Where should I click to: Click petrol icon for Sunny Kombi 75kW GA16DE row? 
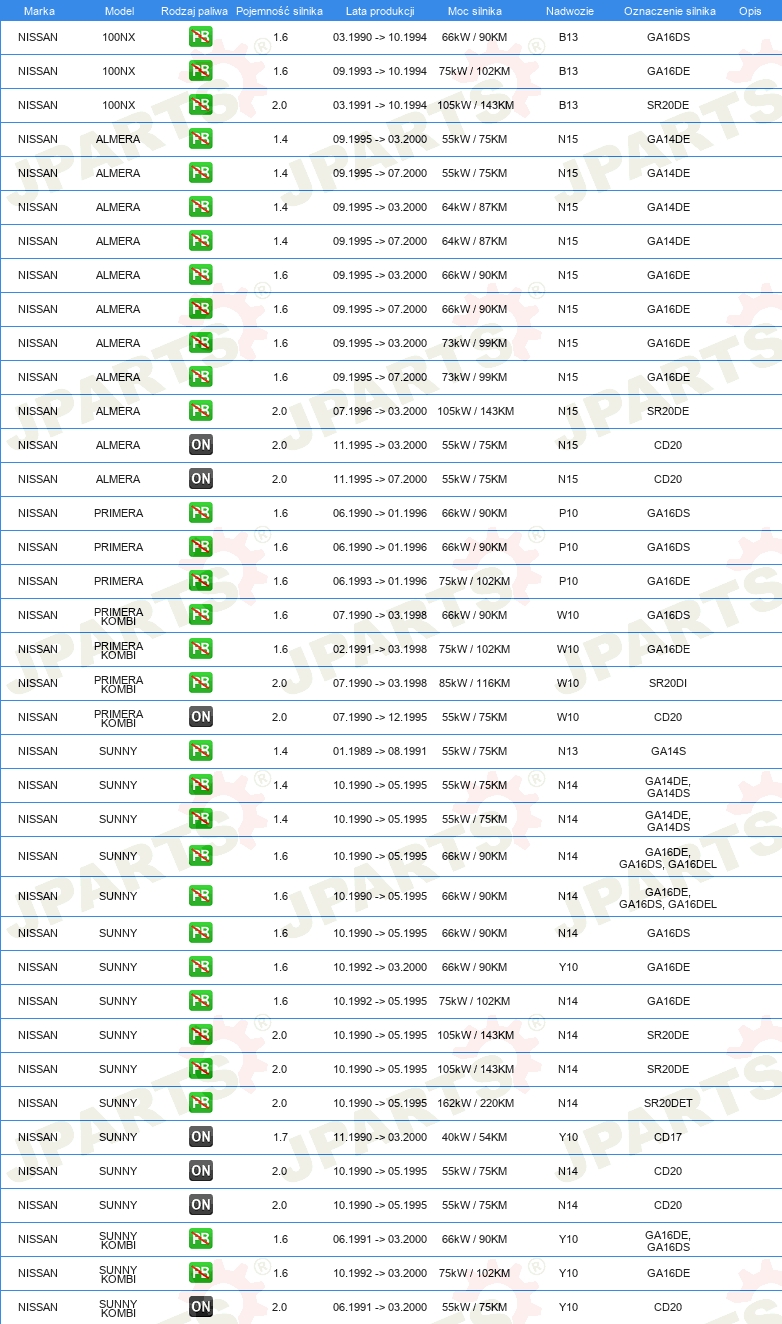pyautogui.click(x=201, y=1273)
